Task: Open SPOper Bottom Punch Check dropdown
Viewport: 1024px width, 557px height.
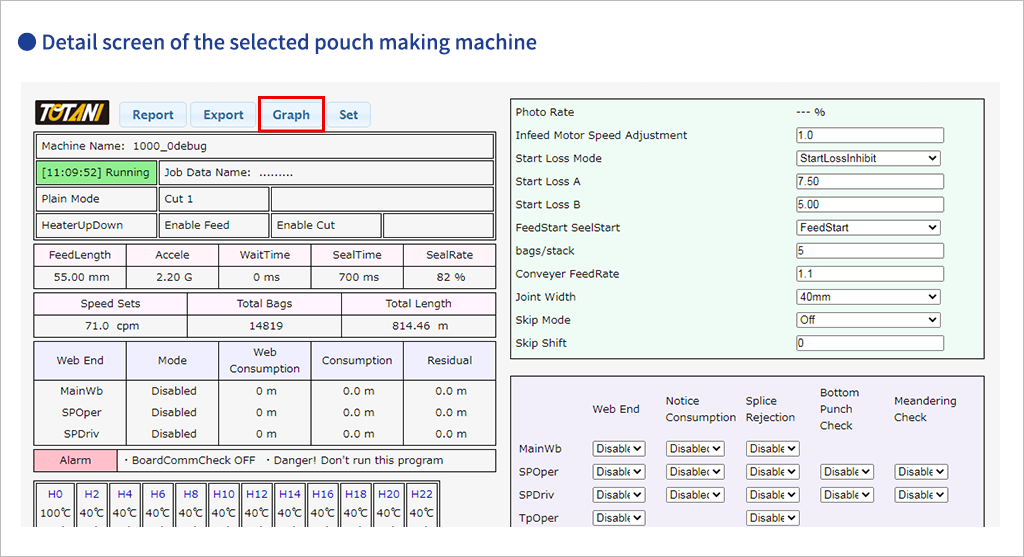Action: (x=847, y=472)
